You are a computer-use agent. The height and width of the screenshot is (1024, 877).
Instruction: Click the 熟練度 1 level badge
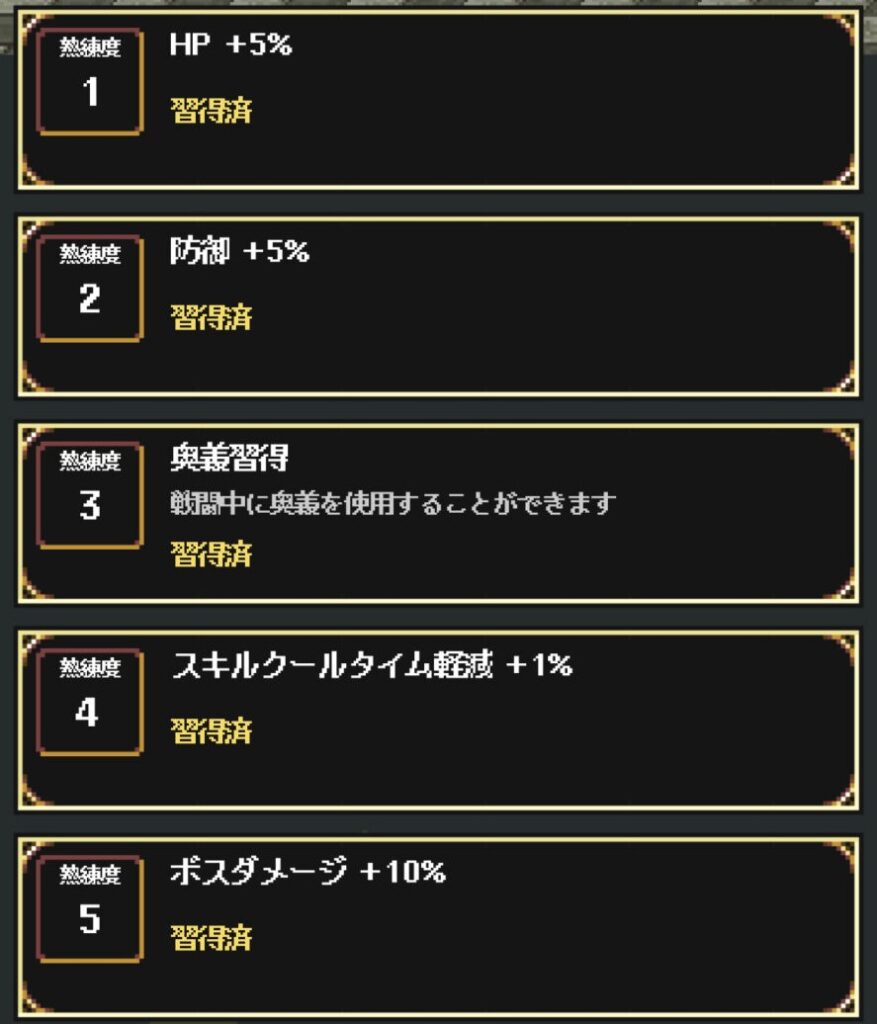coord(90,82)
